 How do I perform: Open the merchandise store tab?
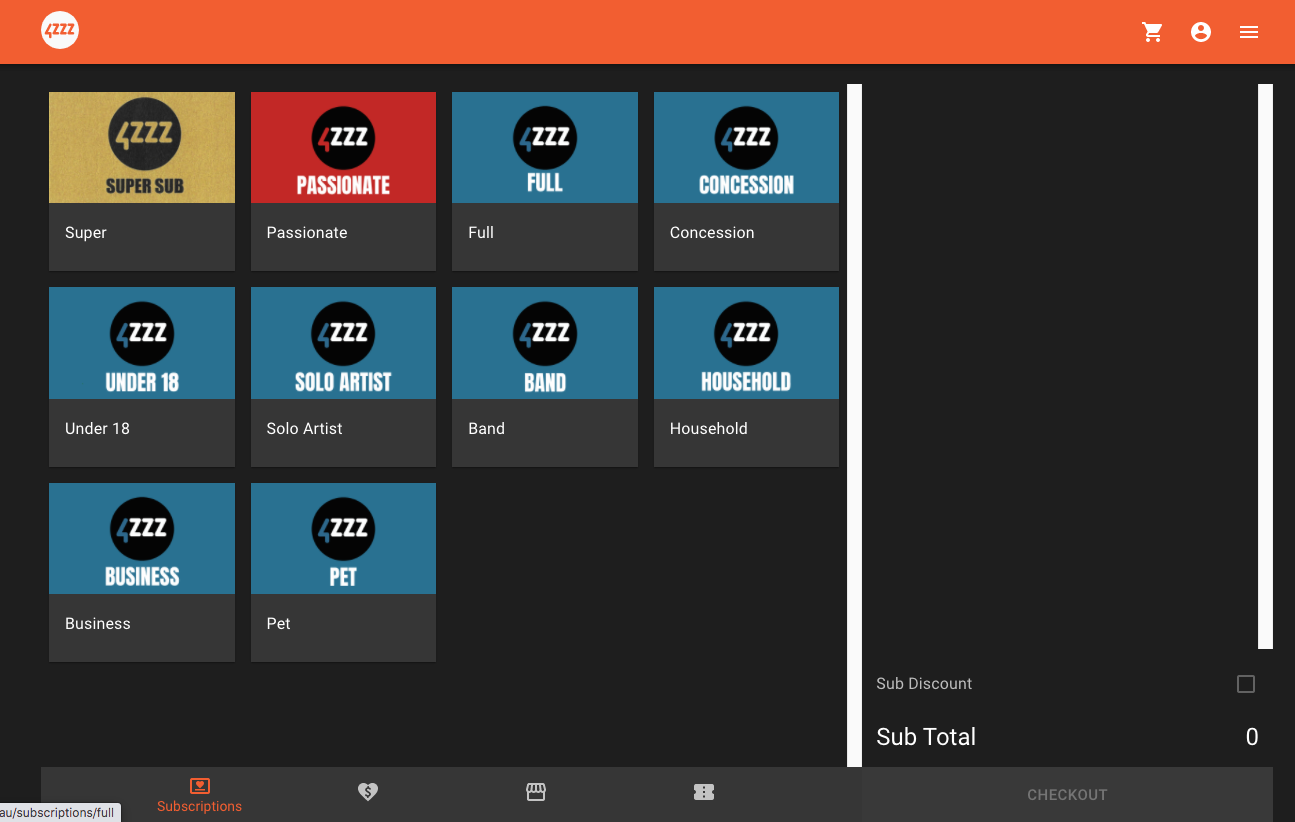coord(536,792)
